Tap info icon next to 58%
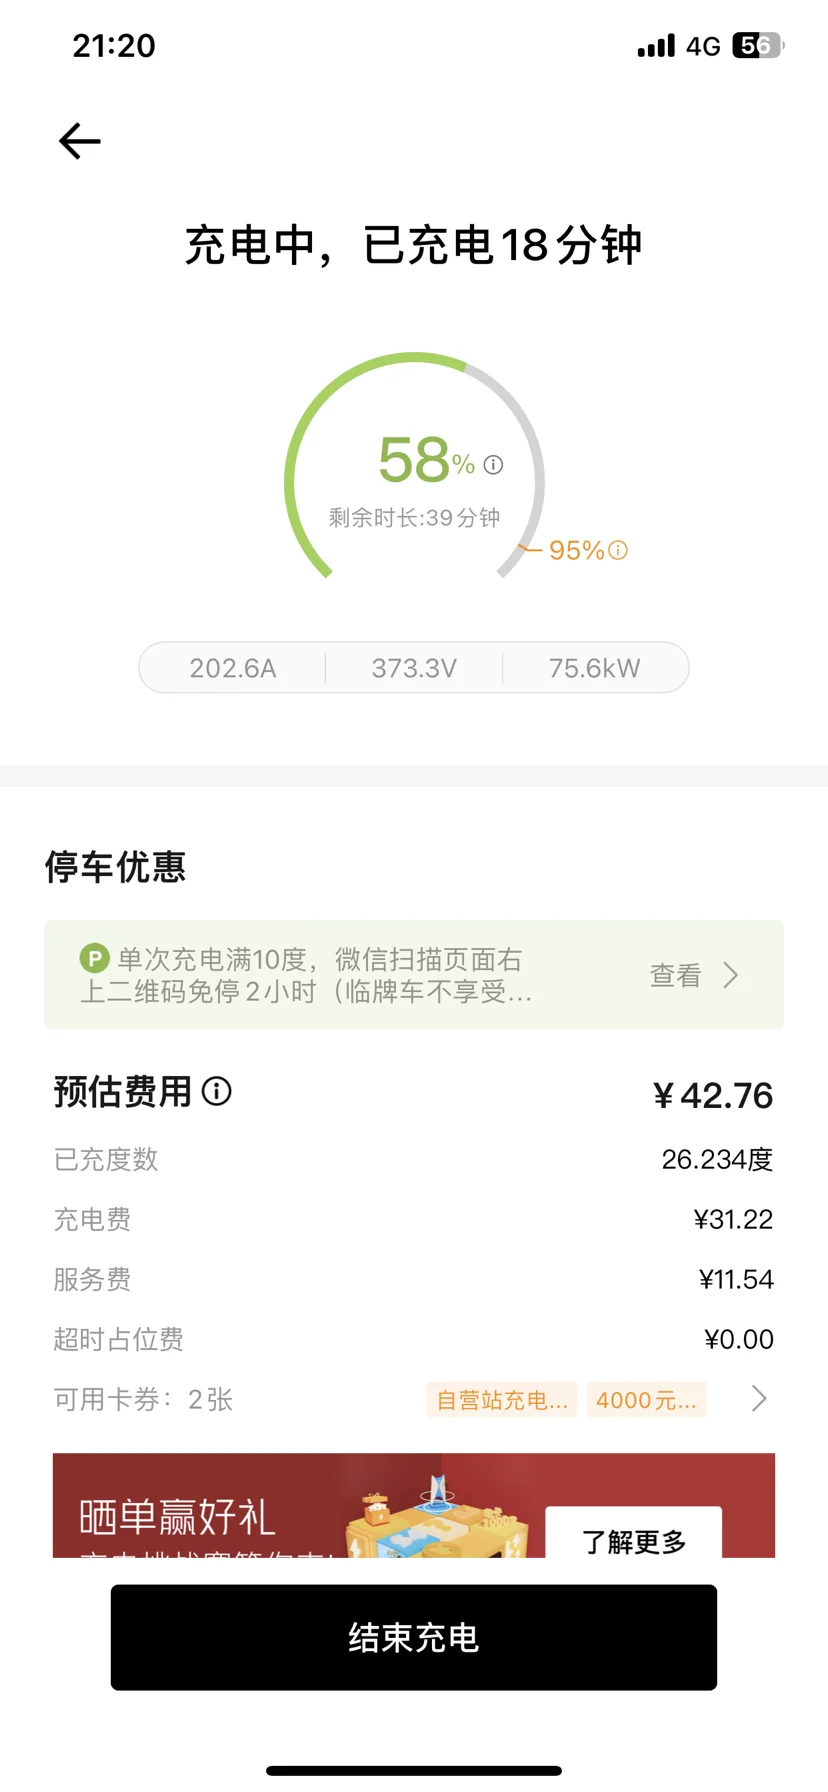 [493, 465]
